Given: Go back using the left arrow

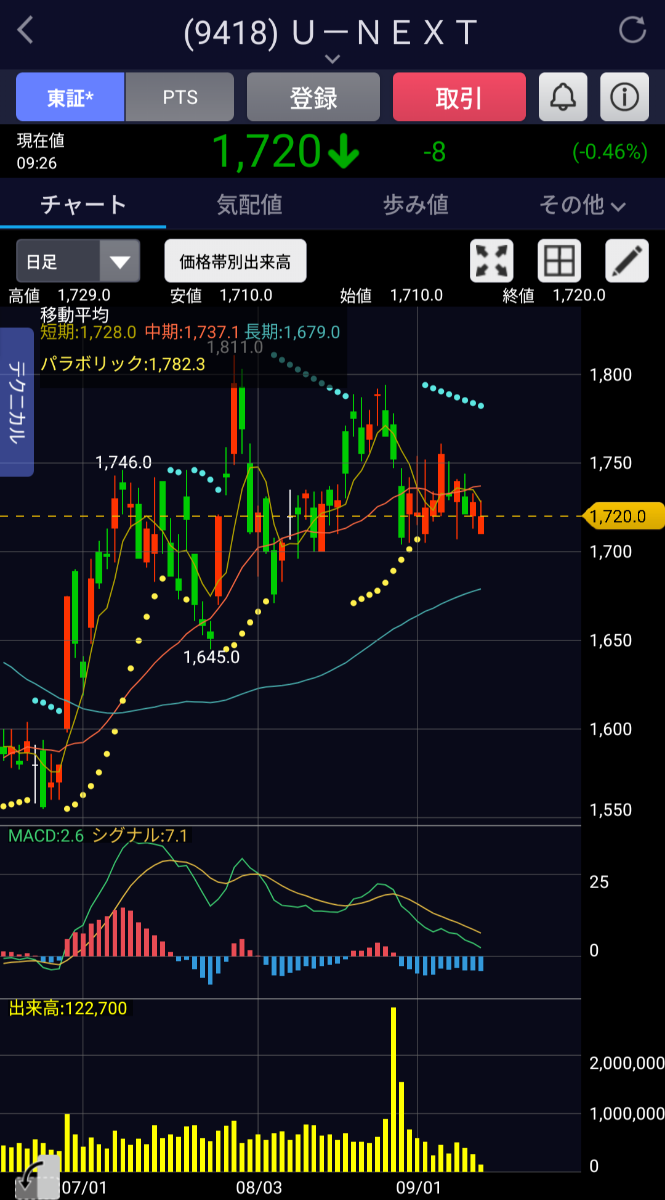Looking at the screenshot, I should point(26,31).
